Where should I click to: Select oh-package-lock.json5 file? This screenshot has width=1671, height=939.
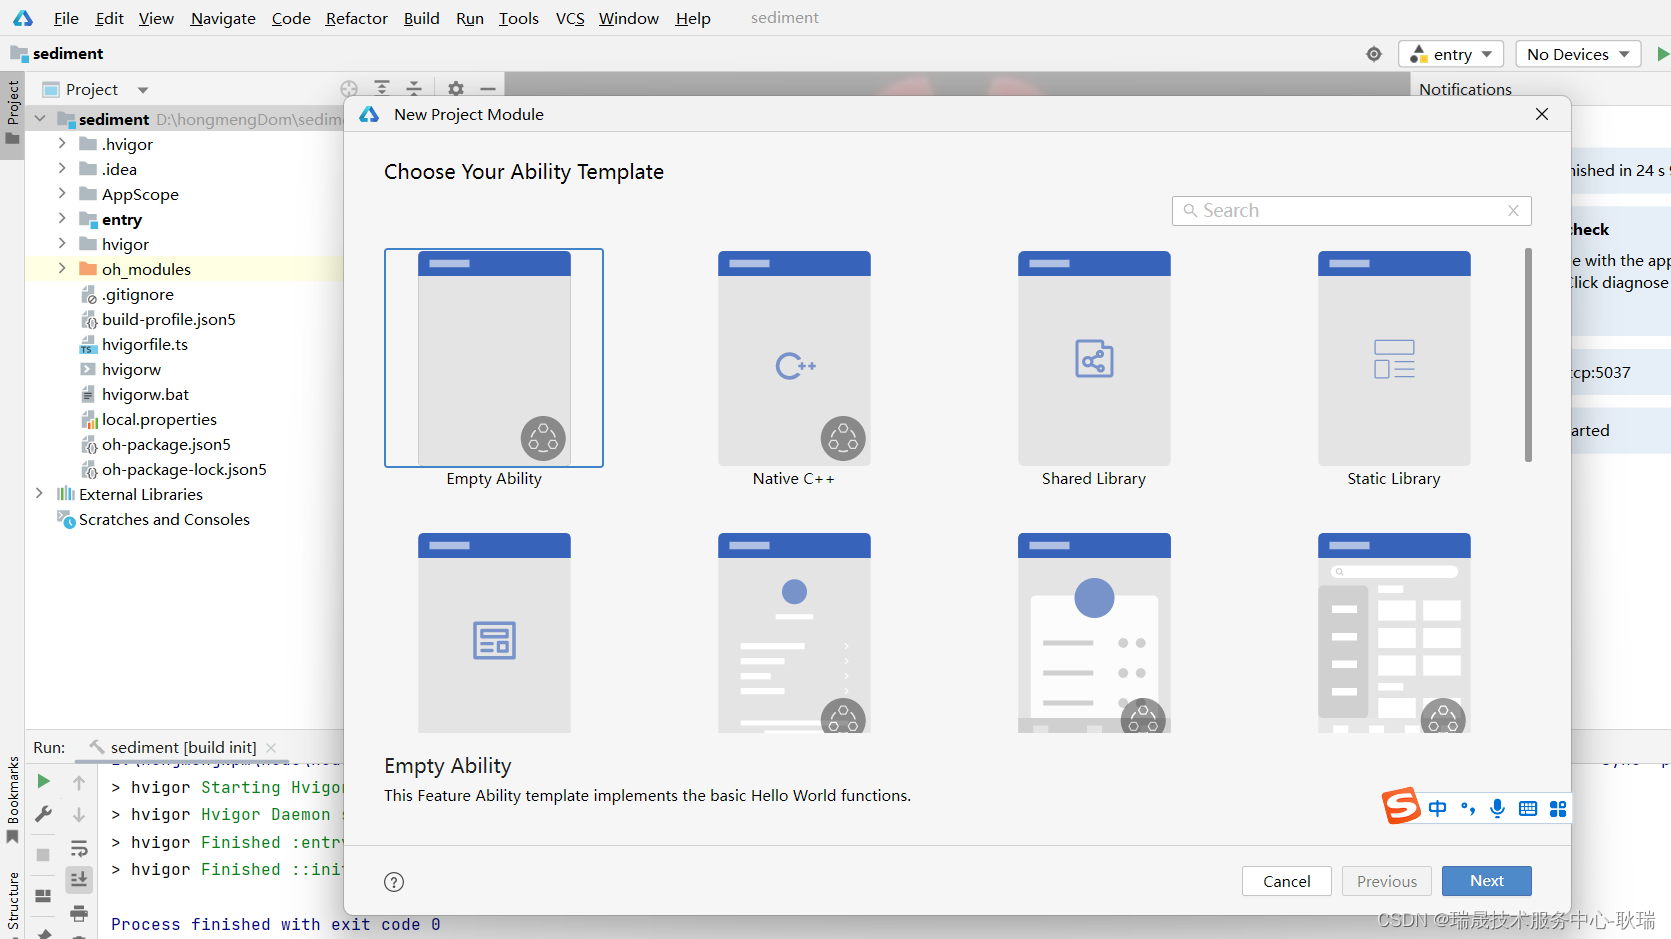click(184, 469)
